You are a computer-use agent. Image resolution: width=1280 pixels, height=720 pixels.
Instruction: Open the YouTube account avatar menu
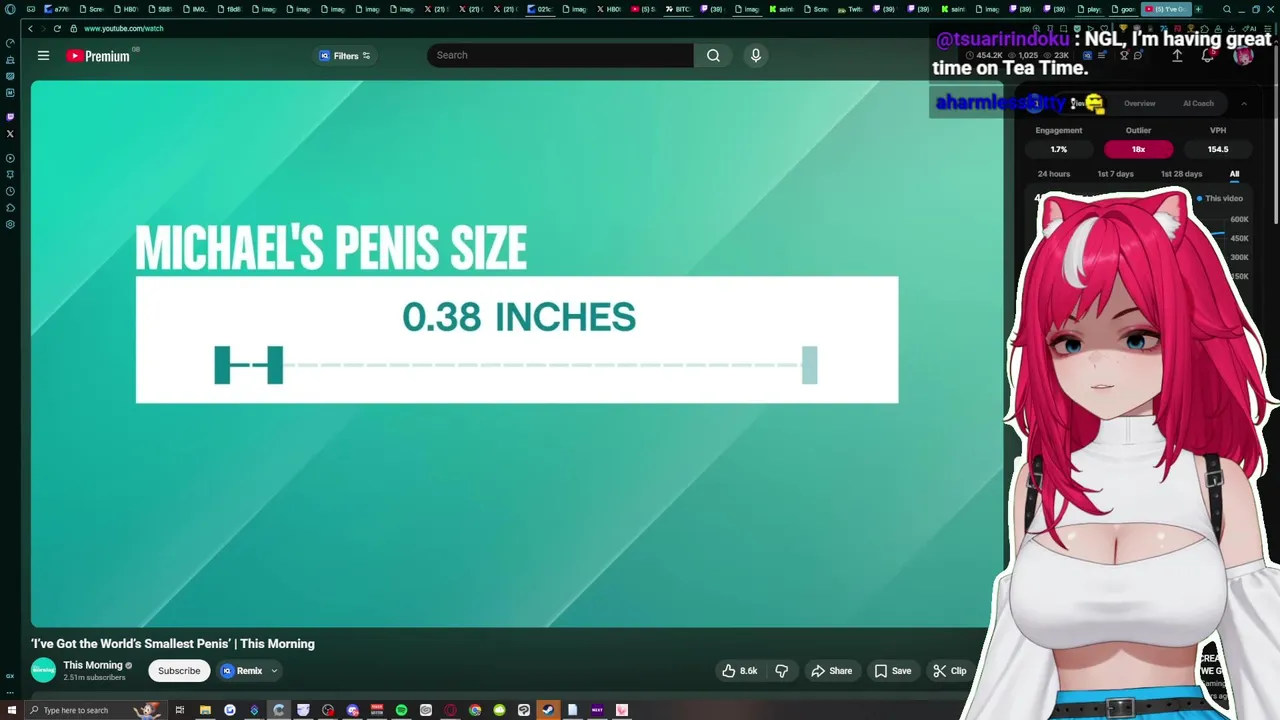pos(1243,56)
